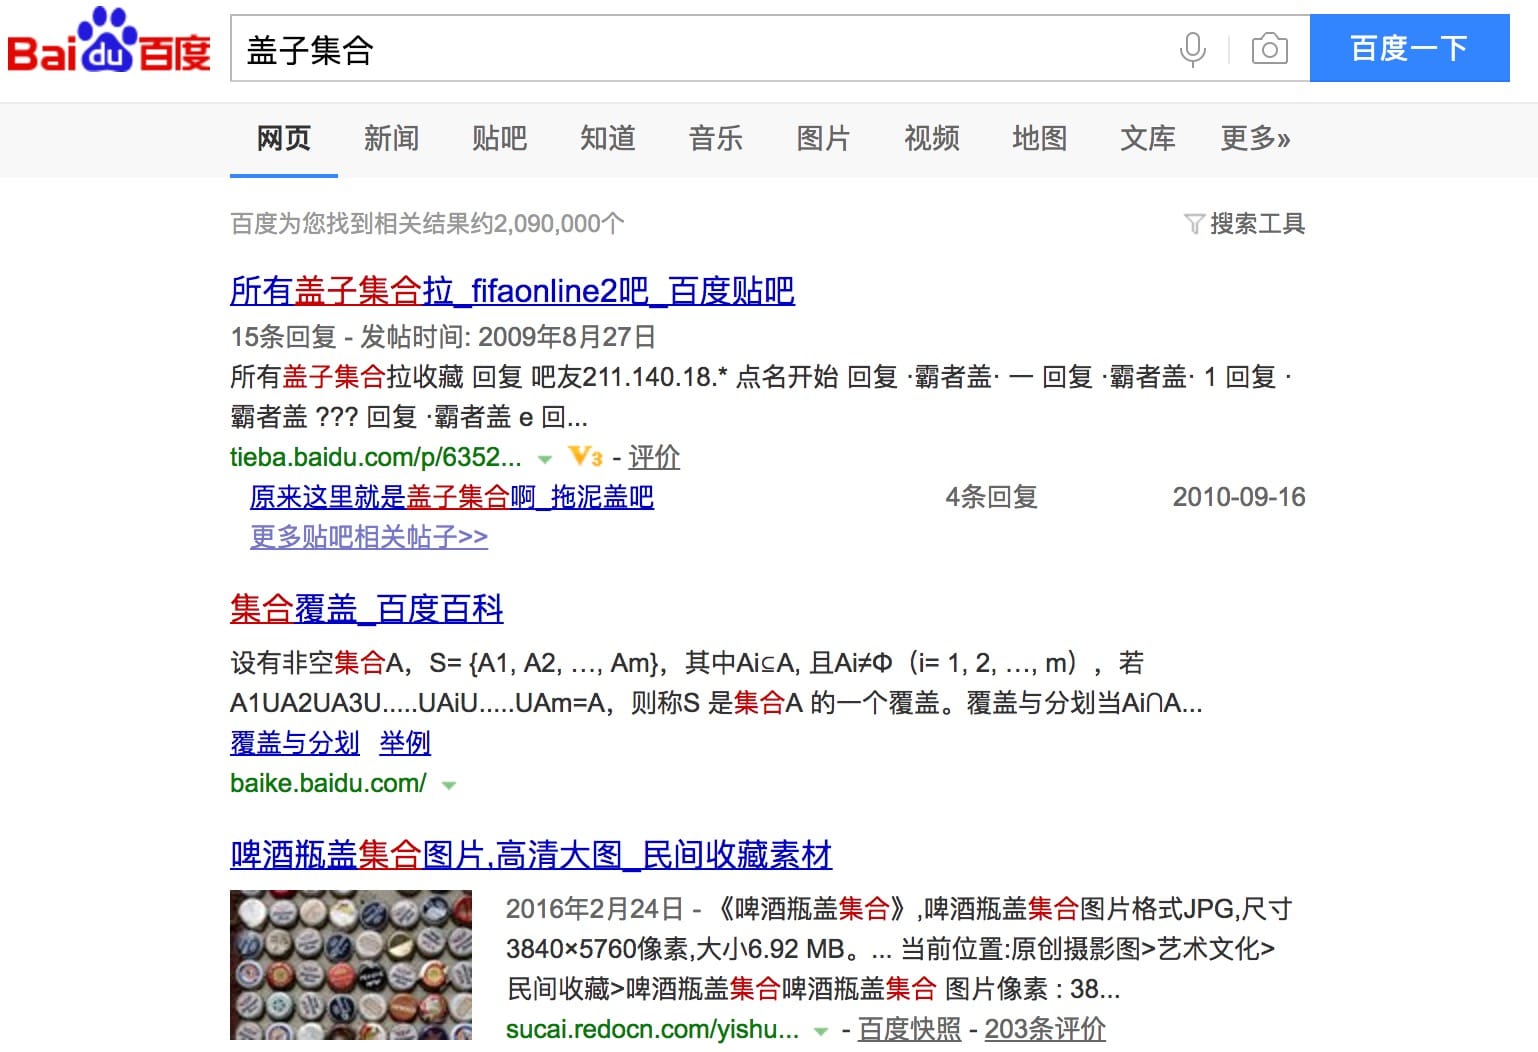
Task: Switch to the 音乐 tab
Action: coord(715,138)
